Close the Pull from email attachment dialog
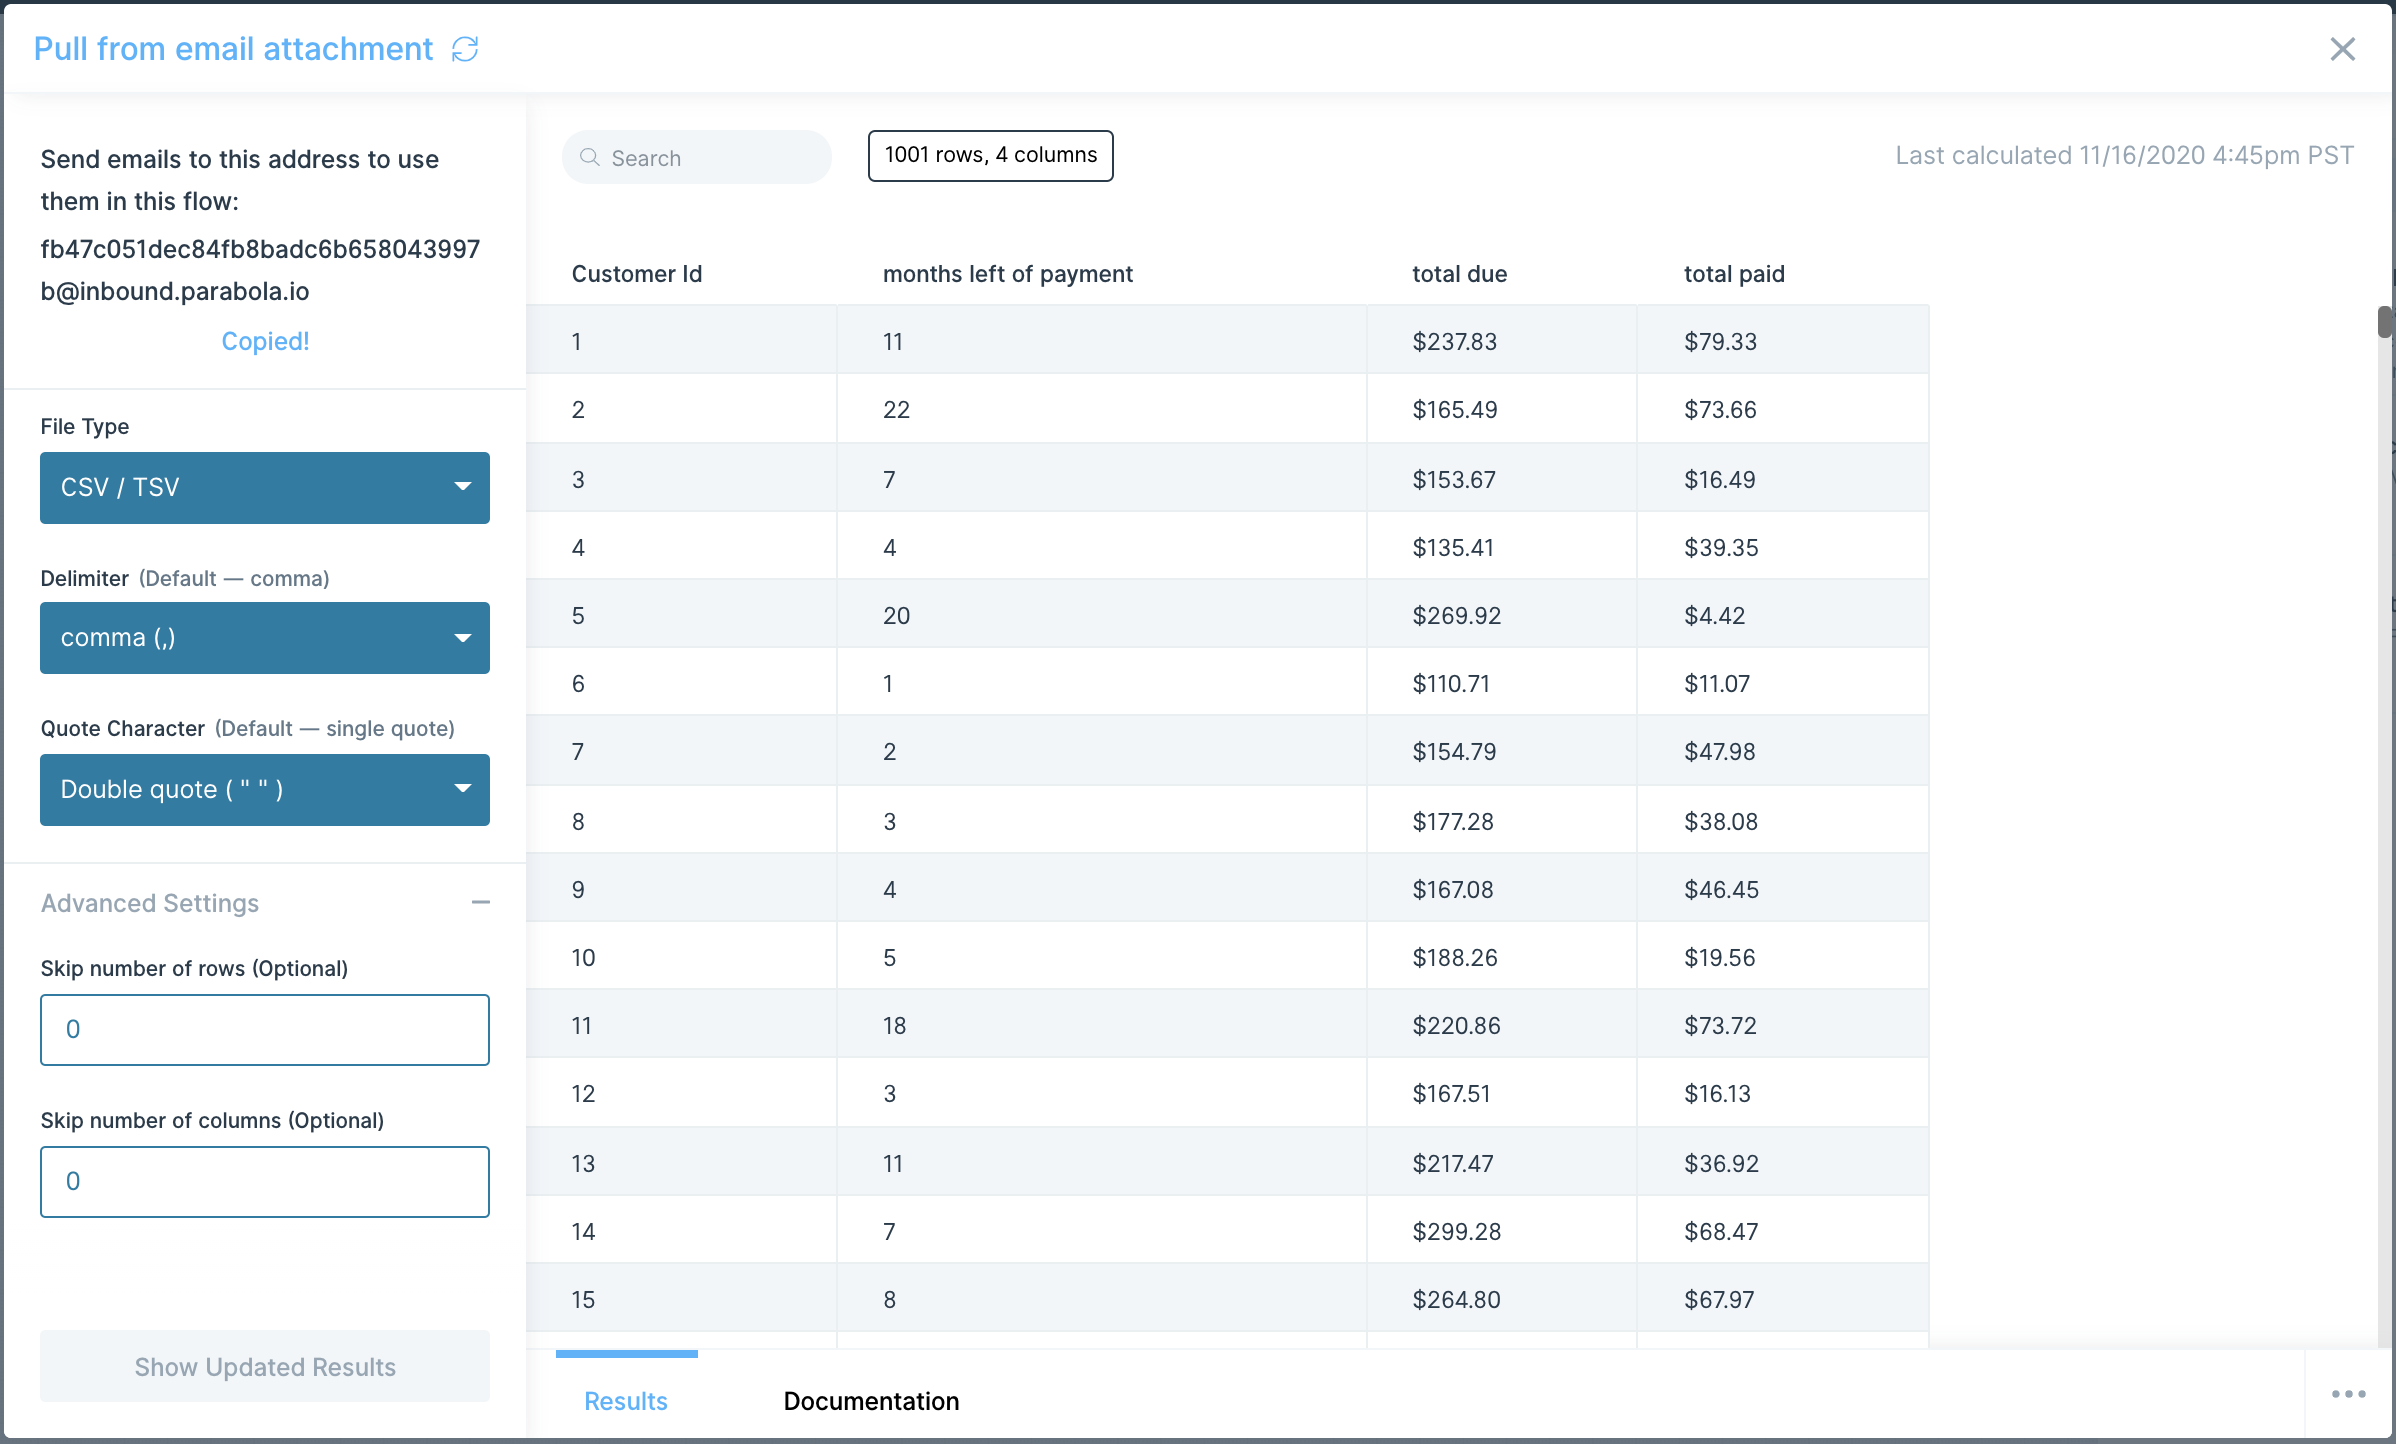2396x1444 pixels. (x=2342, y=49)
